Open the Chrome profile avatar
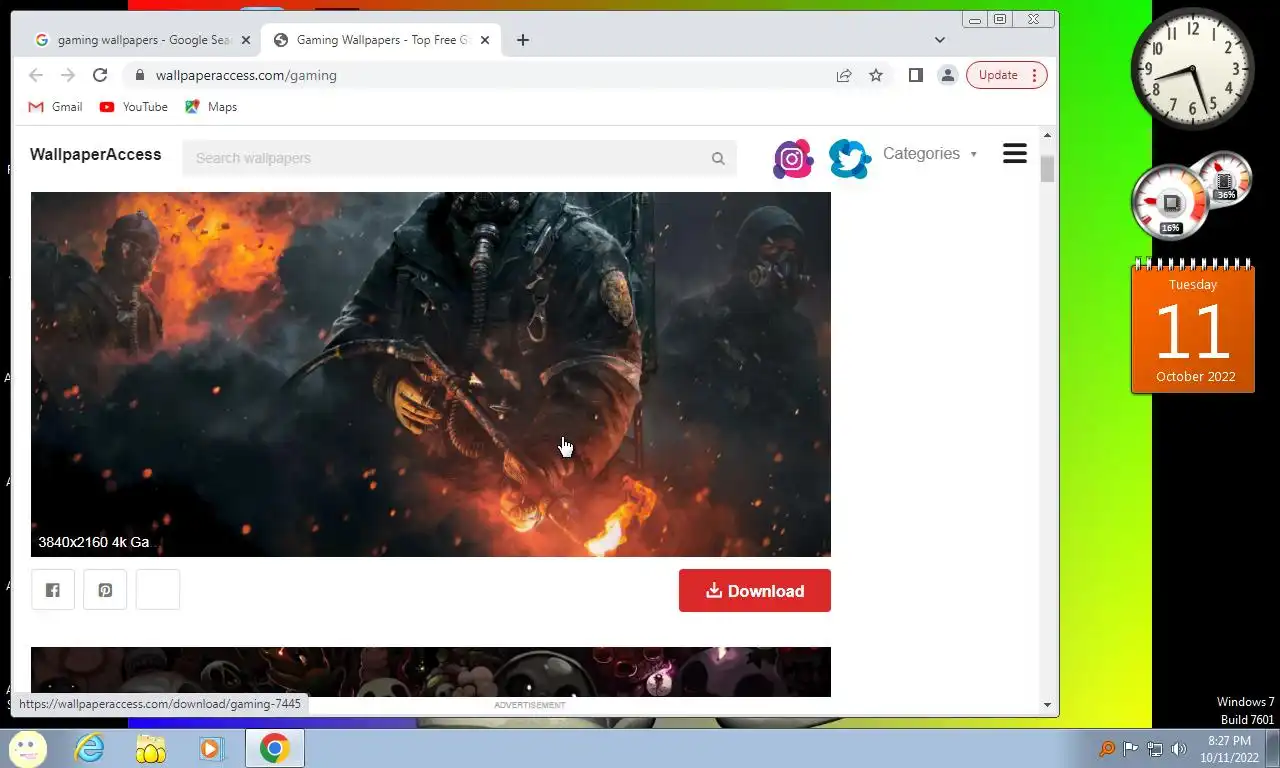The height and width of the screenshot is (768, 1280). coord(947,75)
